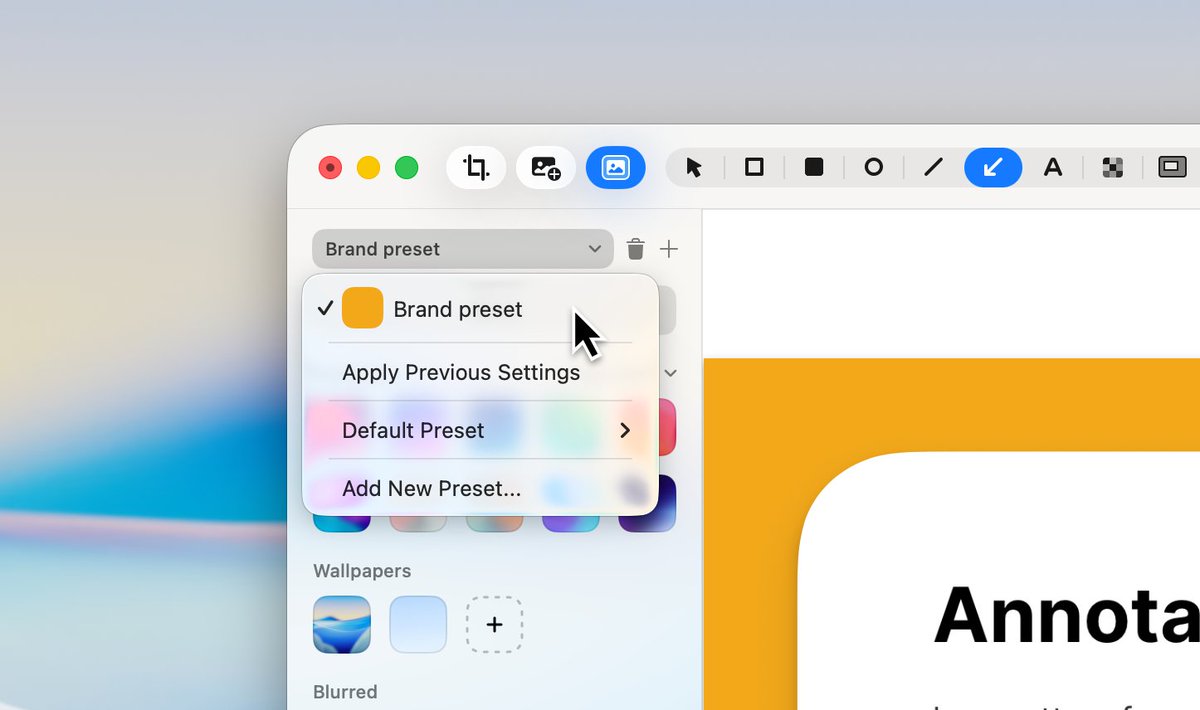
Task: Select Apply Previous Settings
Action: pos(480,372)
